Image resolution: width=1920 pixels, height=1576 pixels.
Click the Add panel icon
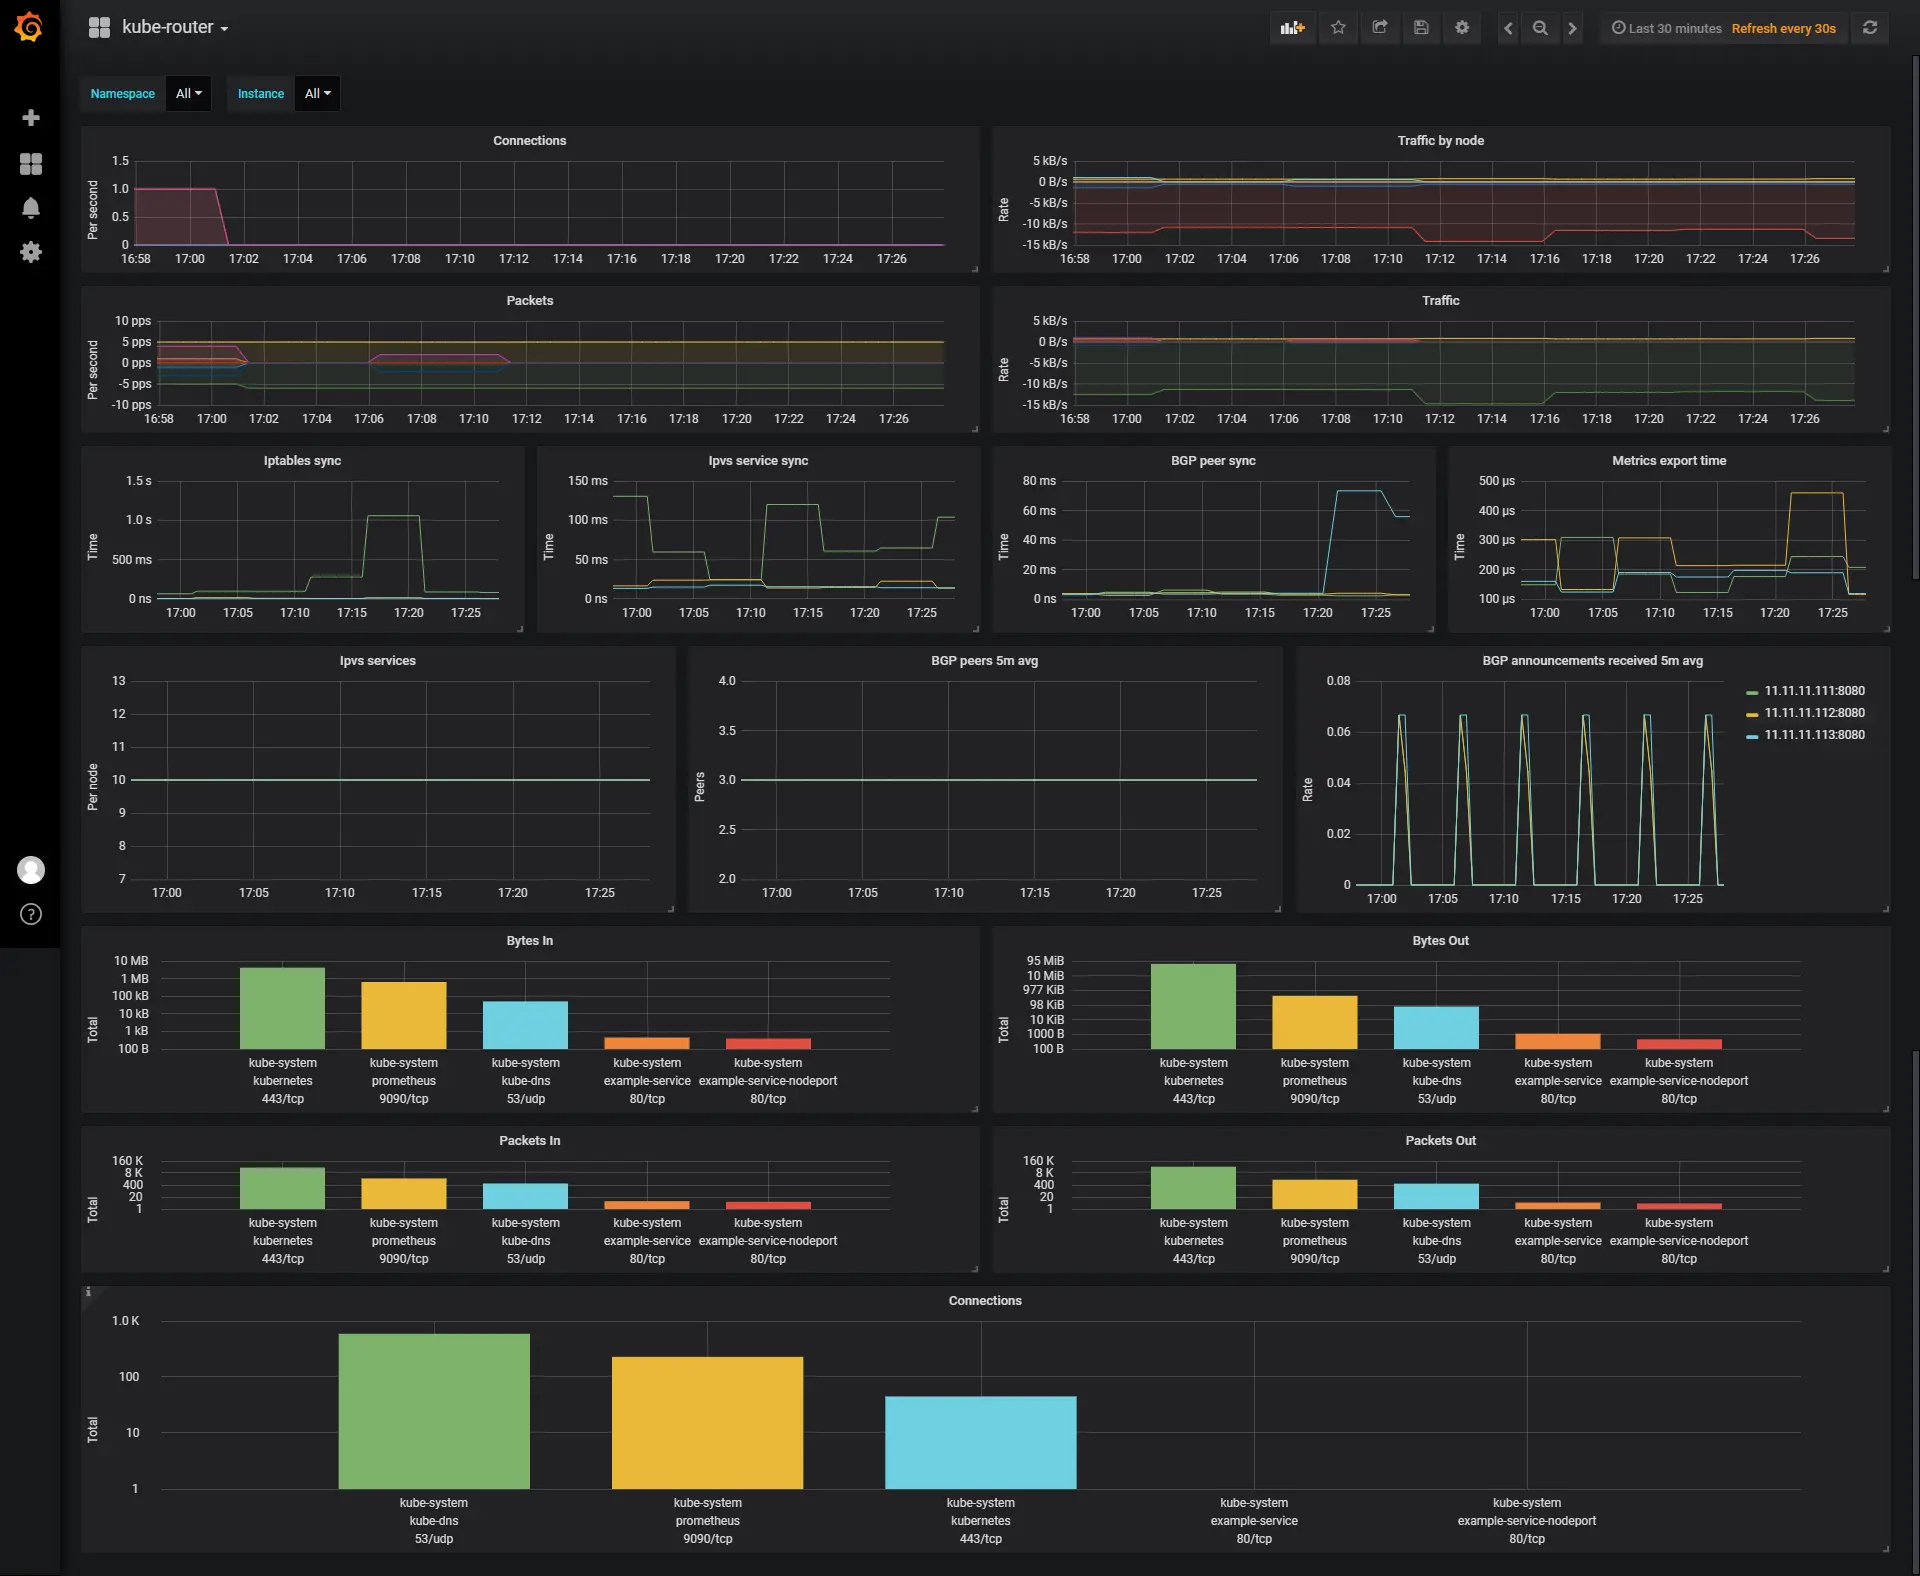coord(1292,28)
